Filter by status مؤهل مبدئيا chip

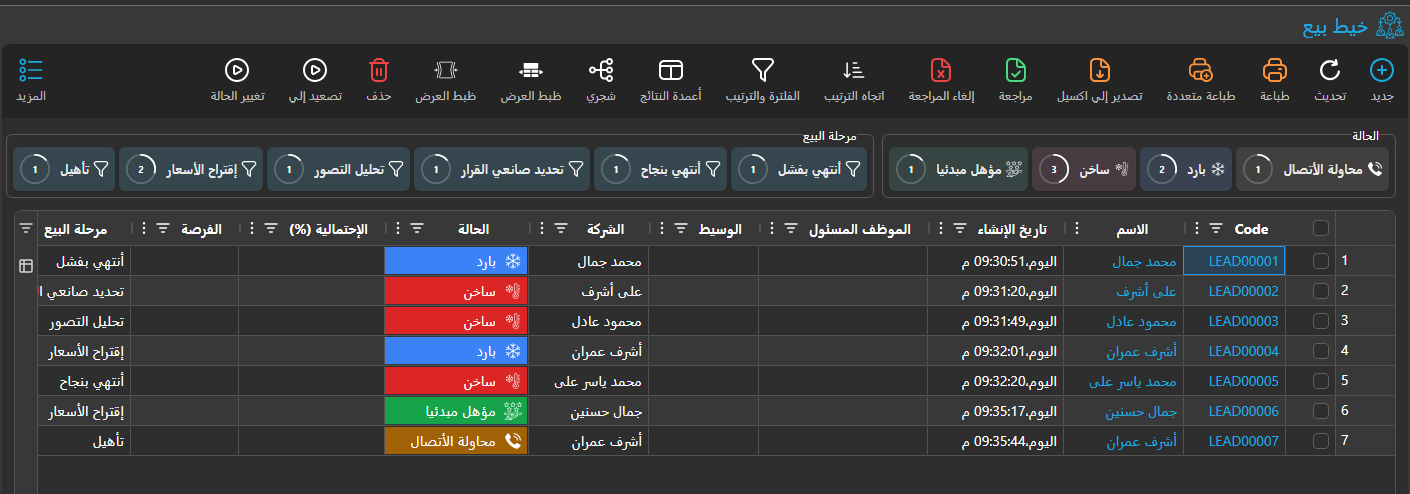click(958, 170)
